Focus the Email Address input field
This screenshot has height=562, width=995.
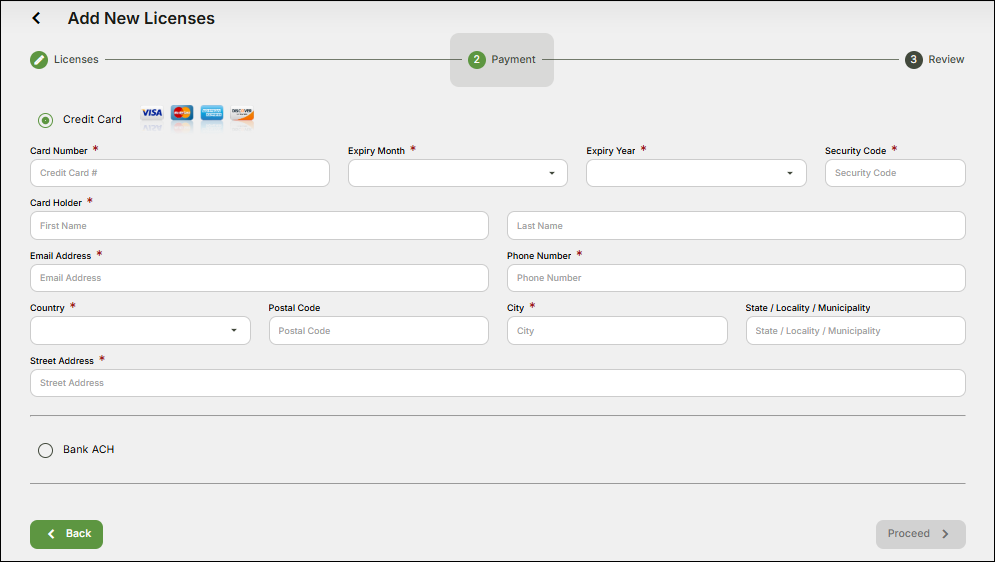click(259, 278)
